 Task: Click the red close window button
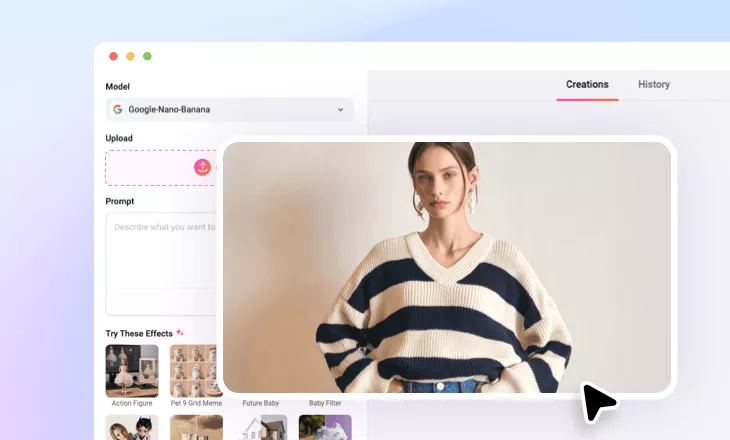point(113,56)
